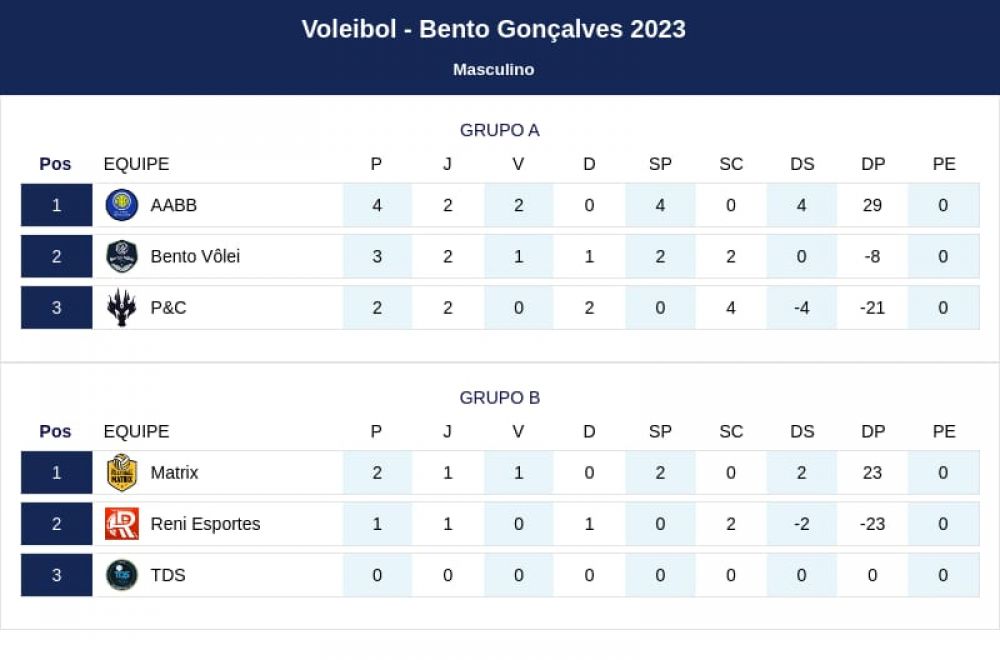Click the Pos column header in Grupo A
The image size is (1000, 660).
(55, 164)
